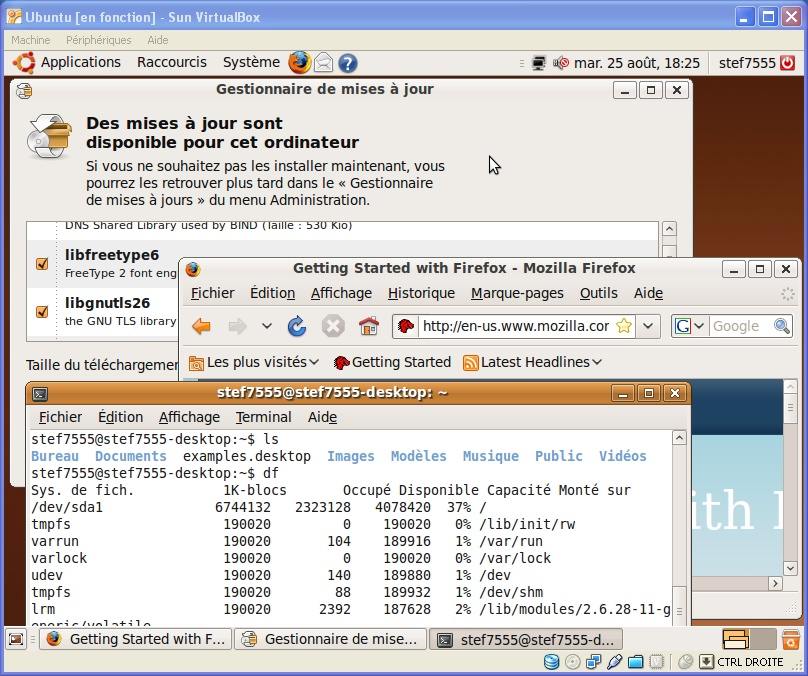Open the Raccourcis menu in the top panel
Screen dimensions: 808x676
point(172,62)
